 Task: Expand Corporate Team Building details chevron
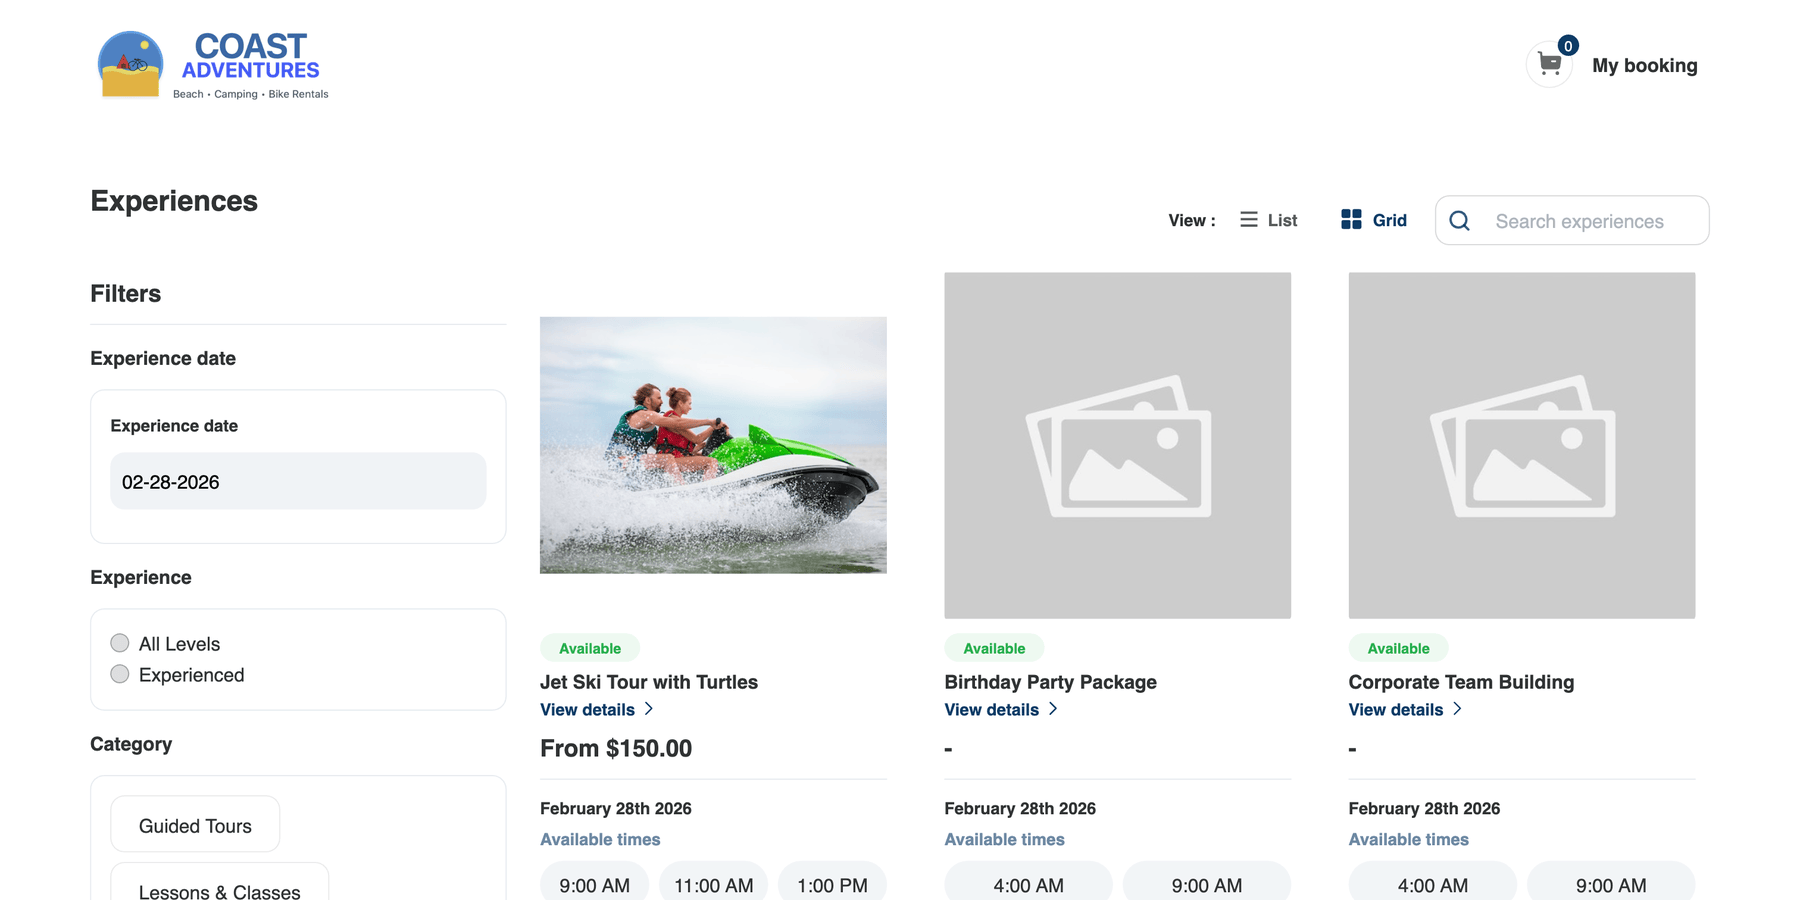pyautogui.click(x=1458, y=709)
